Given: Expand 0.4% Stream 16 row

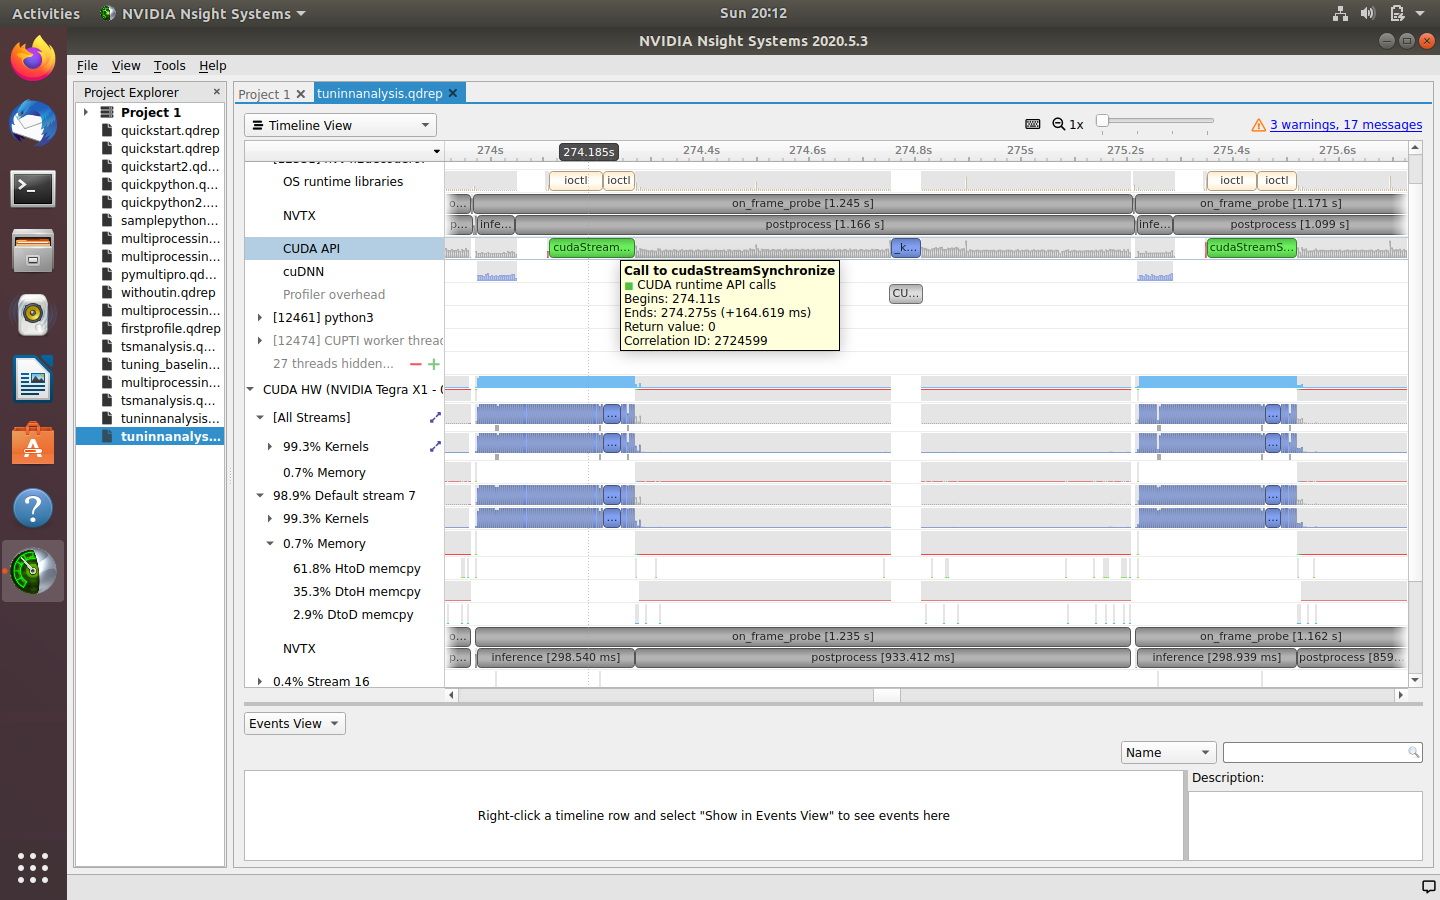Looking at the screenshot, I should pos(260,681).
